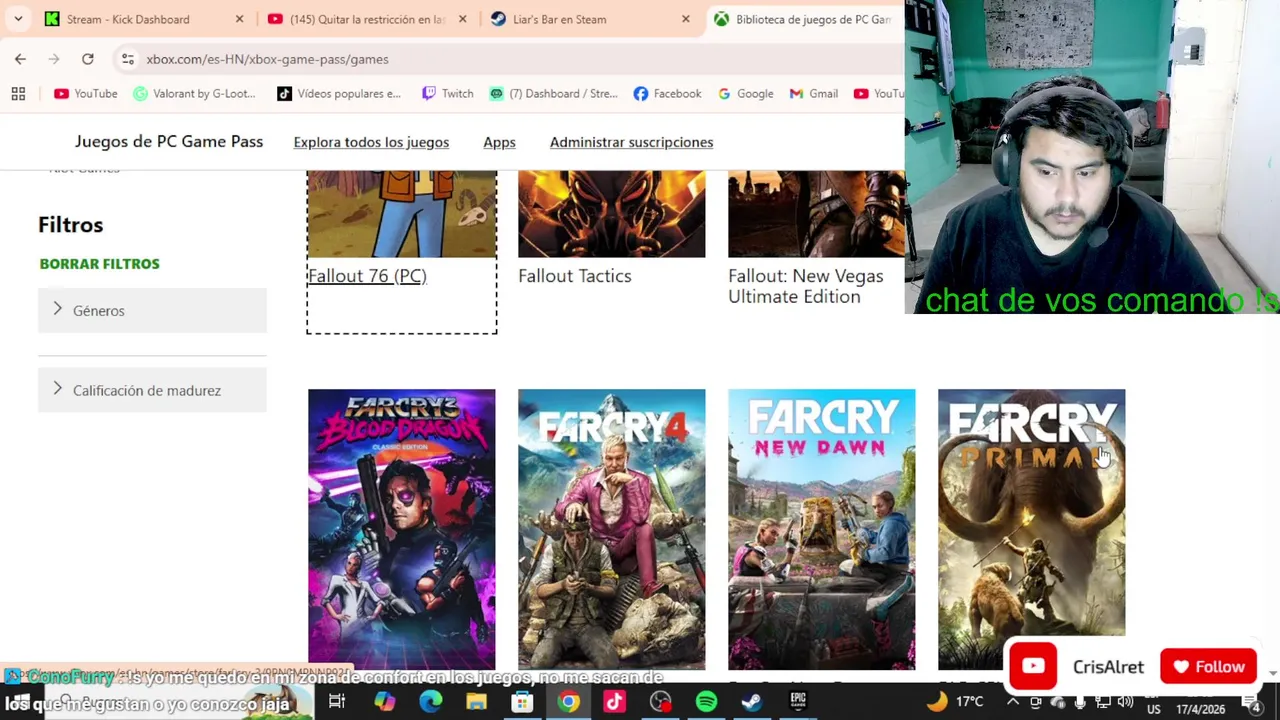Click the Fallout 76 cover art
Viewport: 1280px width, 720px height.
pyautogui.click(x=402, y=214)
